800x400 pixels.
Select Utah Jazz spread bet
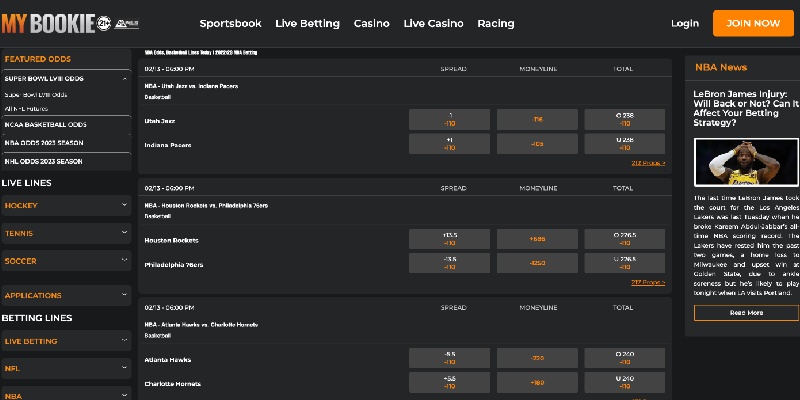click(x=449, y=119)
